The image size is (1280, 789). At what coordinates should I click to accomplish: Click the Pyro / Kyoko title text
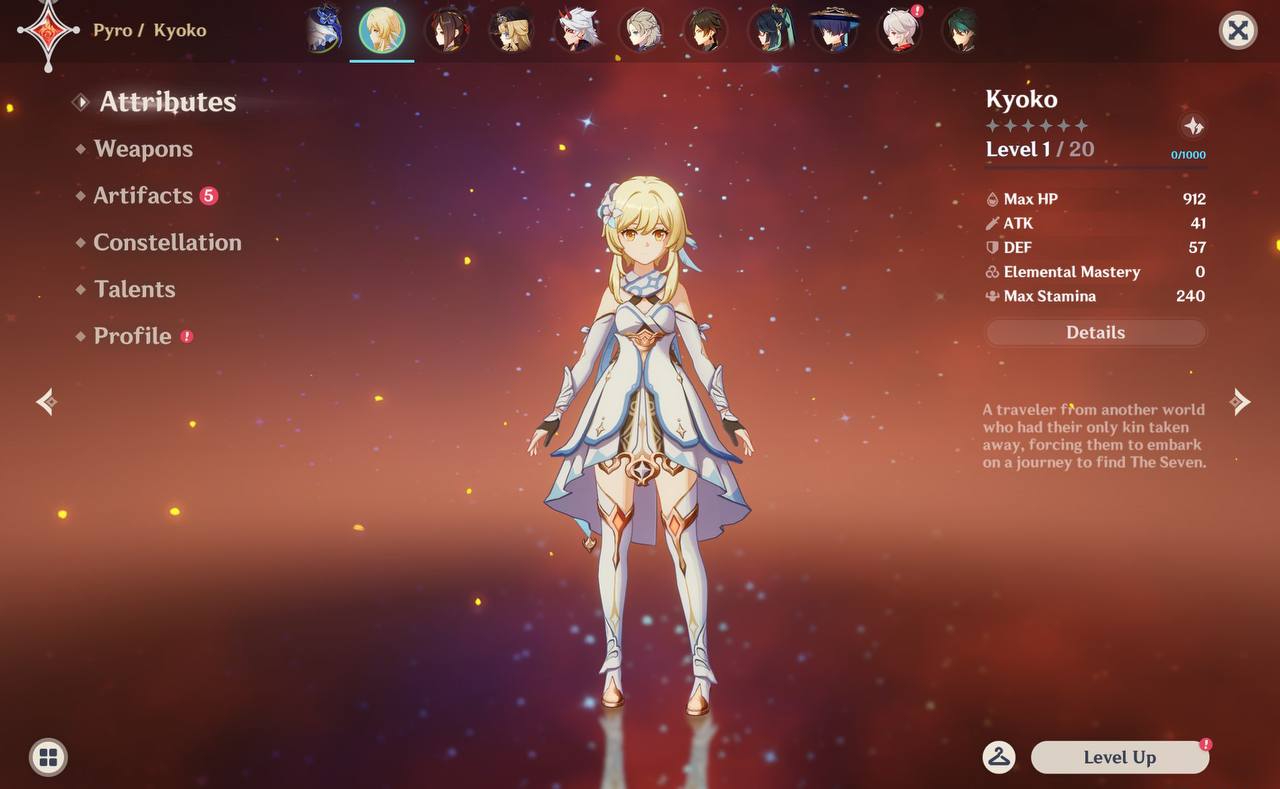tap(150, 30)
